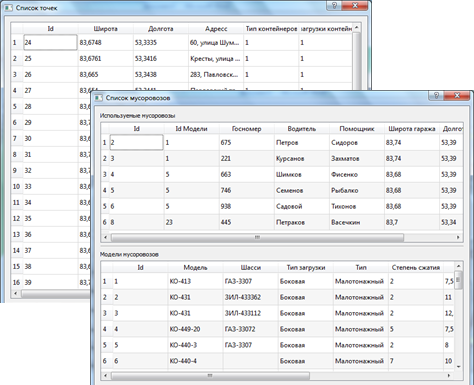The image size is (474, 385).
Task: Select model cell КО-440-3
Action: 195,345
